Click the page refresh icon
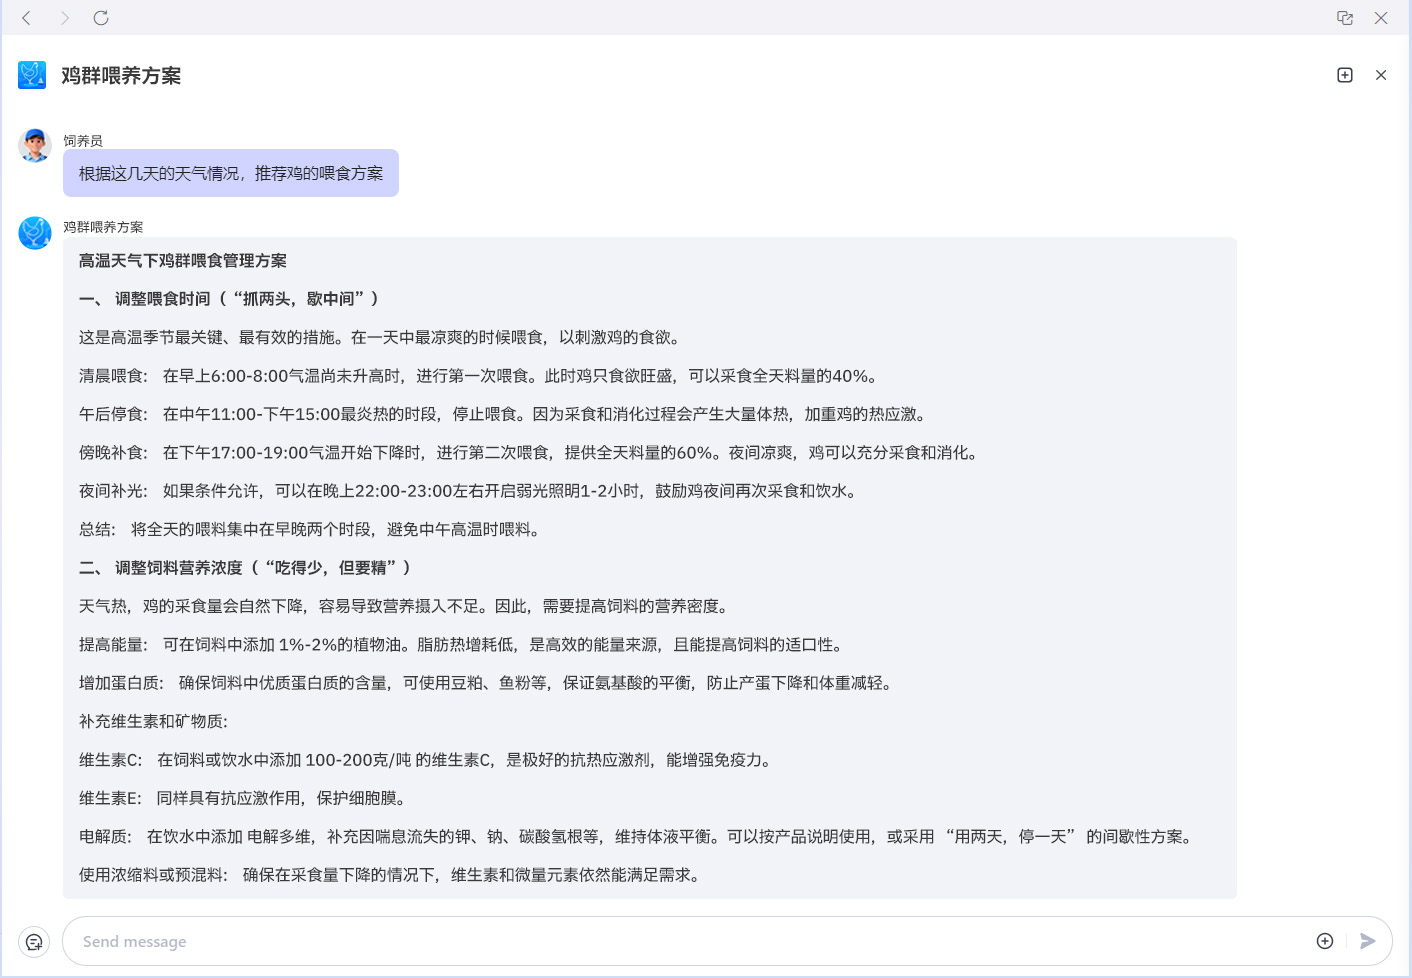This screenshot has width=1412, height=978. click(x=100, y=18)
